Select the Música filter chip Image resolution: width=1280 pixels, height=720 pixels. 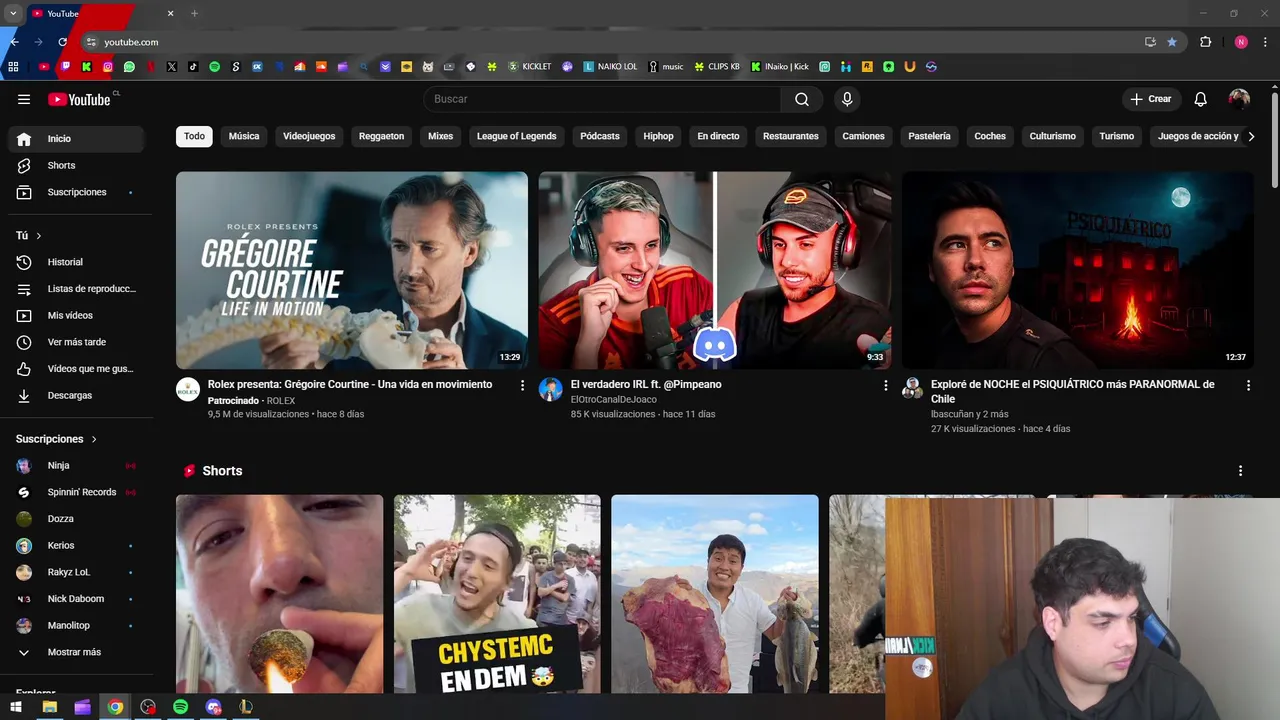point(244,136)
